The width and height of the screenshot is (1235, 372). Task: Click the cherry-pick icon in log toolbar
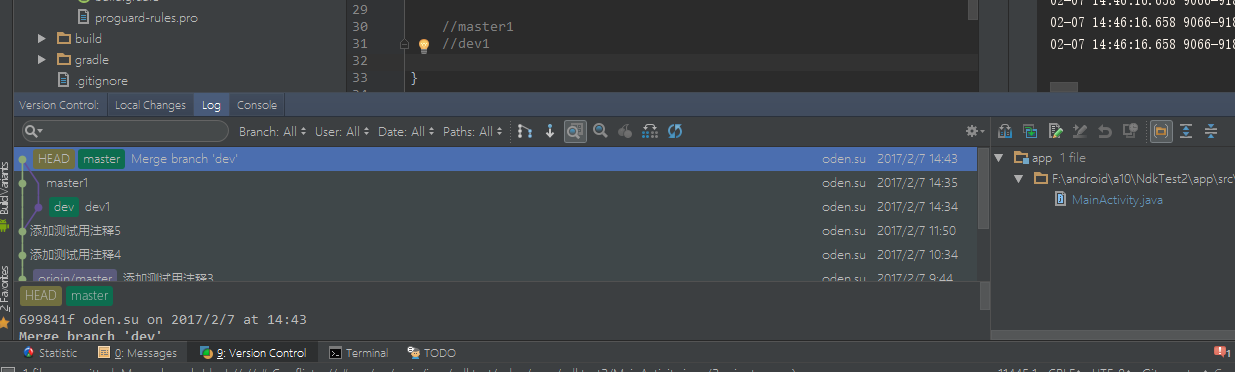625,131
